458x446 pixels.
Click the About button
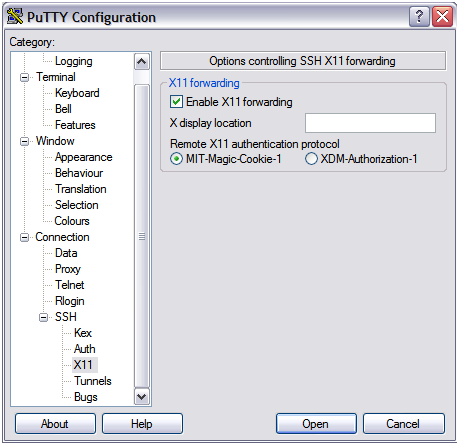tap(55, 424)
